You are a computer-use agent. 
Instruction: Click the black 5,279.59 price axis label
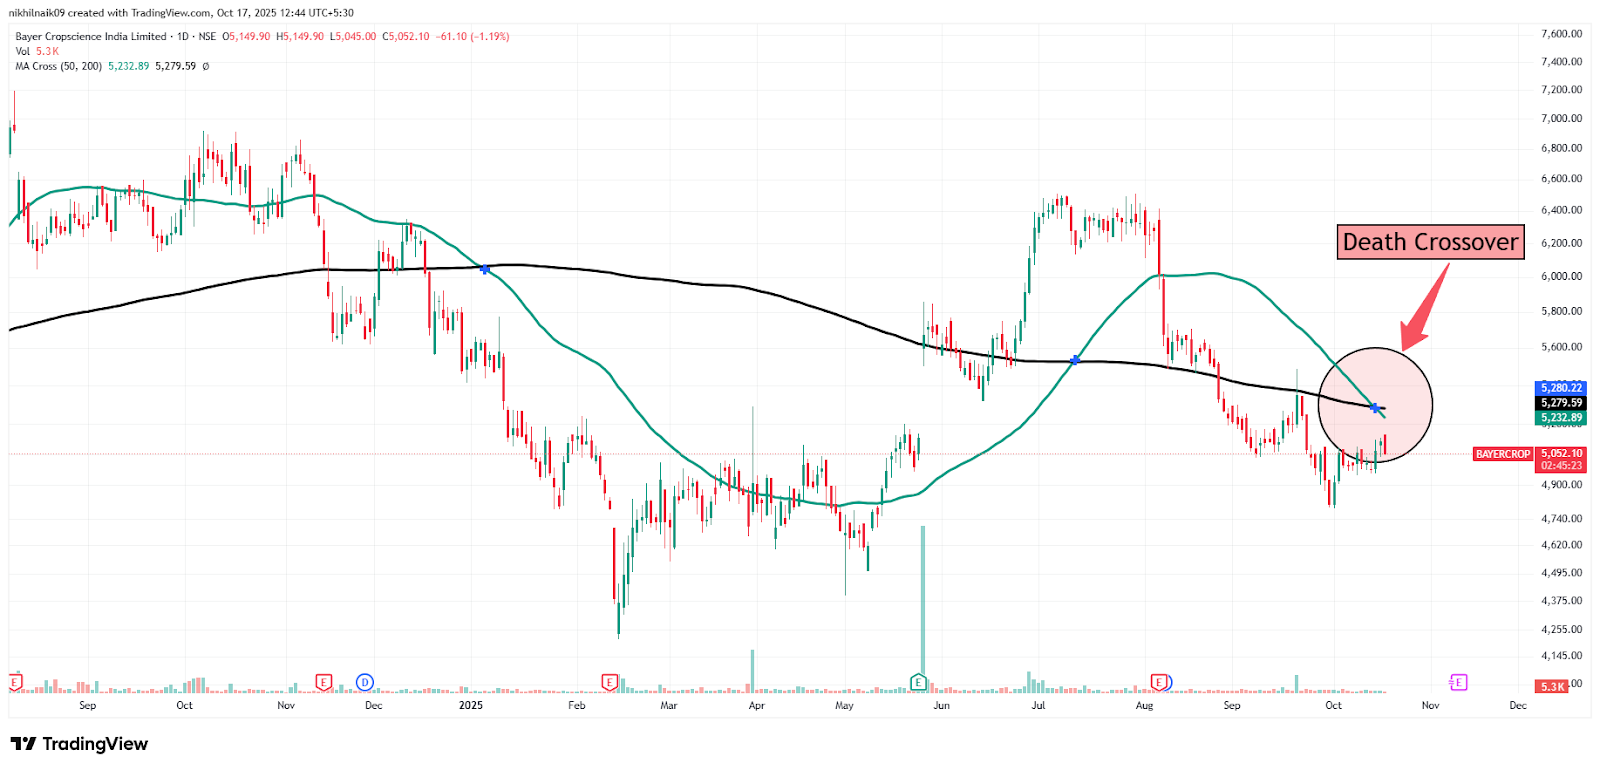click(1561, 403)
